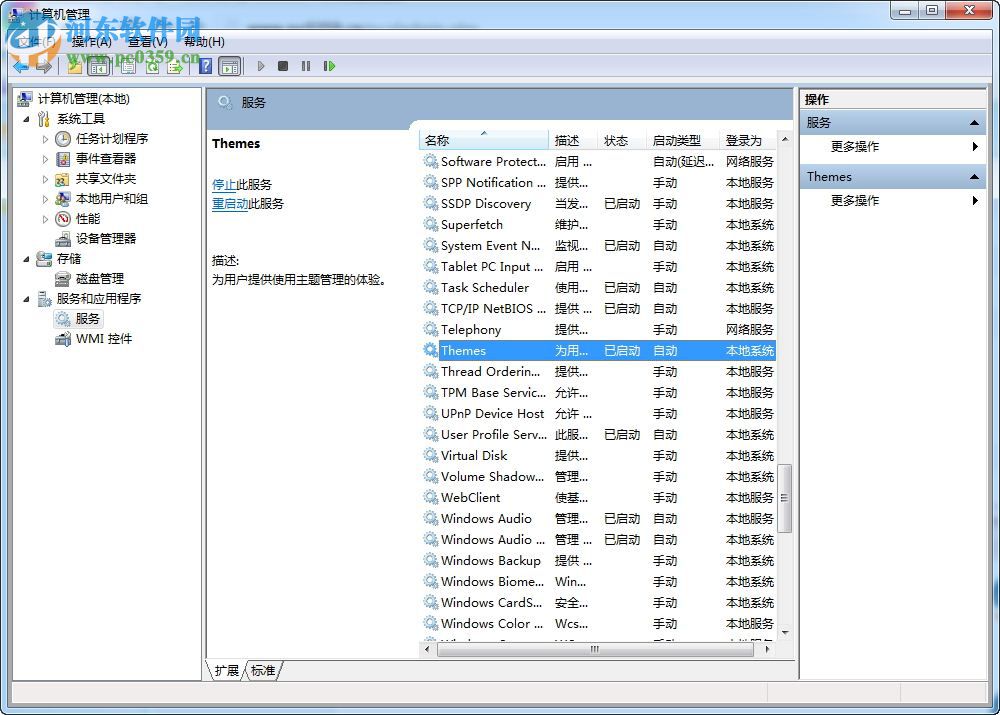This screenshot has width=1000, height=715.
Task: Click the Start Service toolbar icon
Action: (261, 66)
